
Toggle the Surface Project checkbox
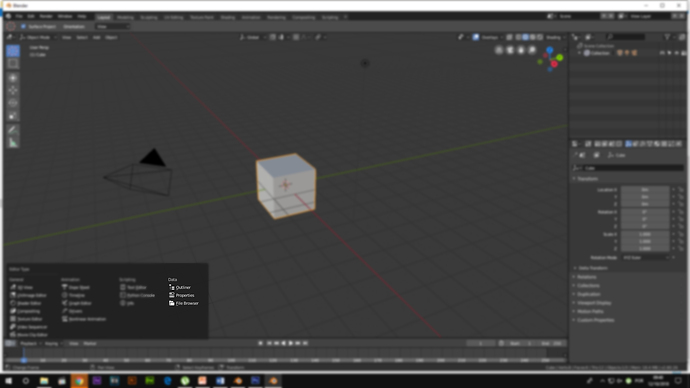coord(23,26)
